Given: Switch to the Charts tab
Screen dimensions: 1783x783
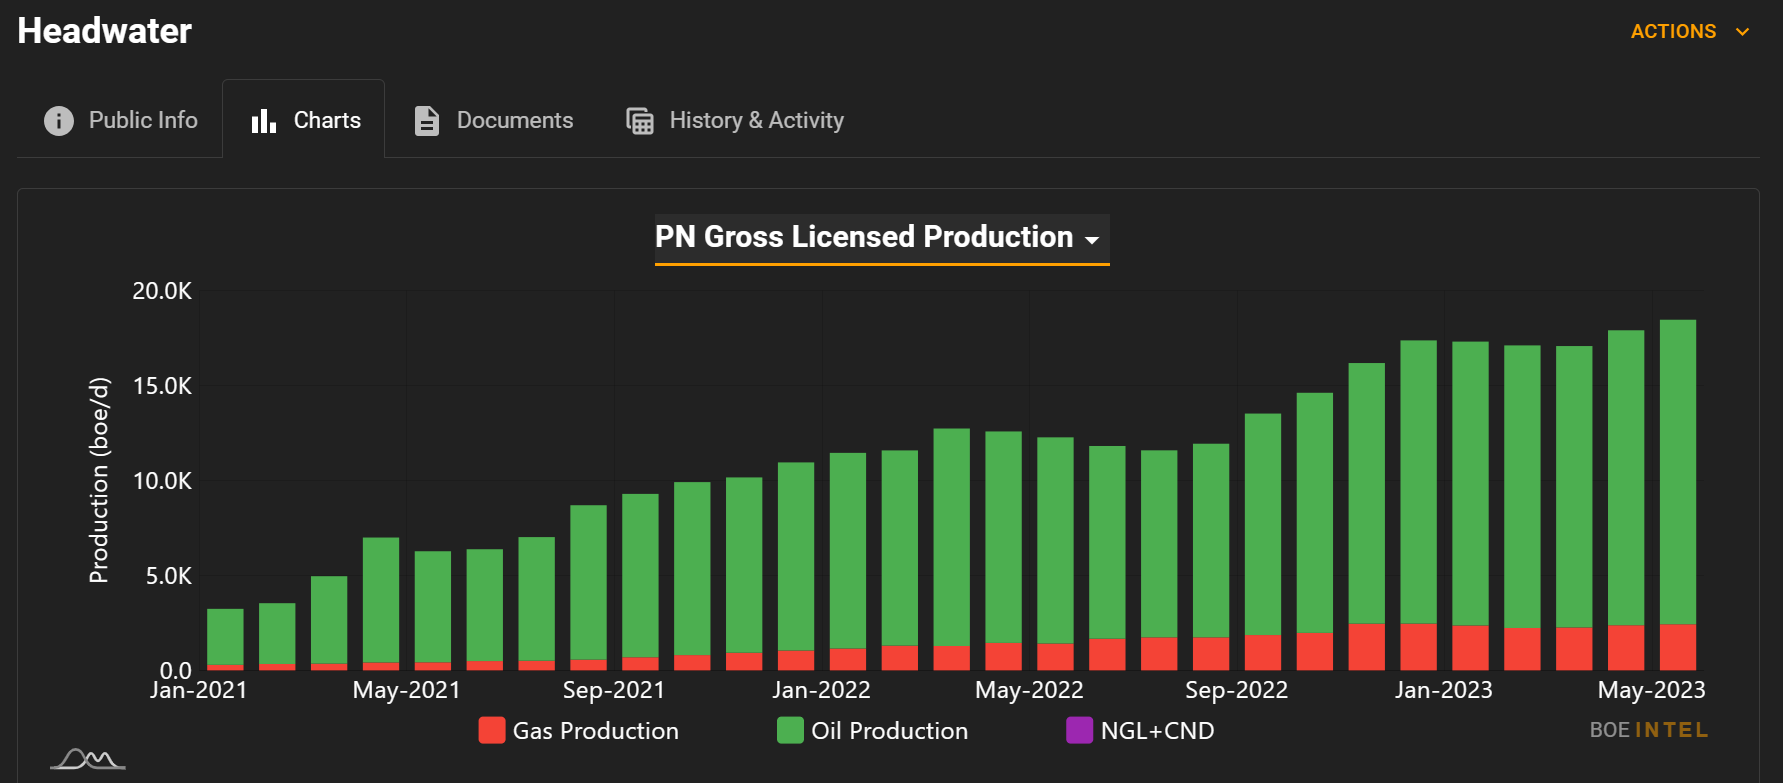Looking at the screenshot, I should [304, 120].
